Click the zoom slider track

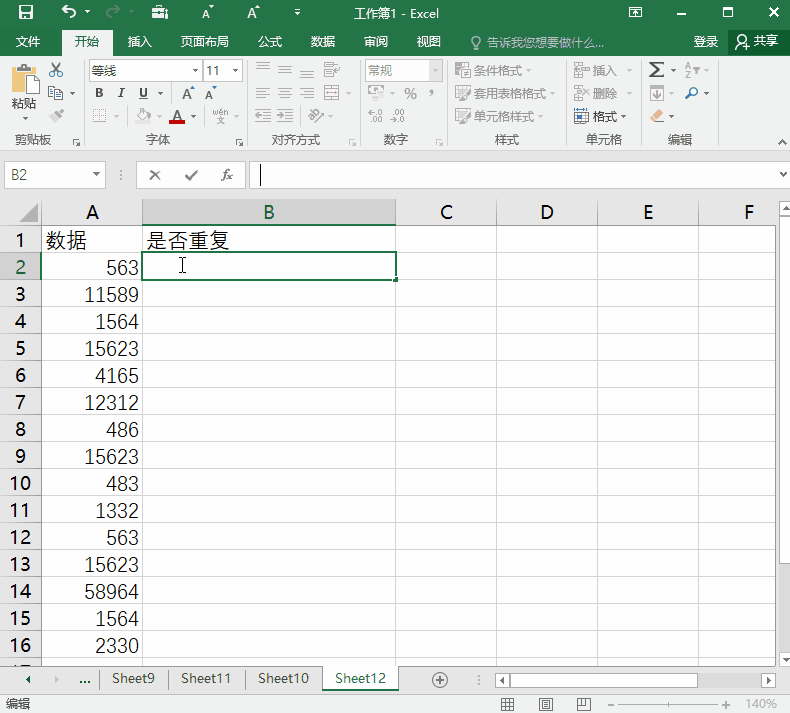[668, 704]
